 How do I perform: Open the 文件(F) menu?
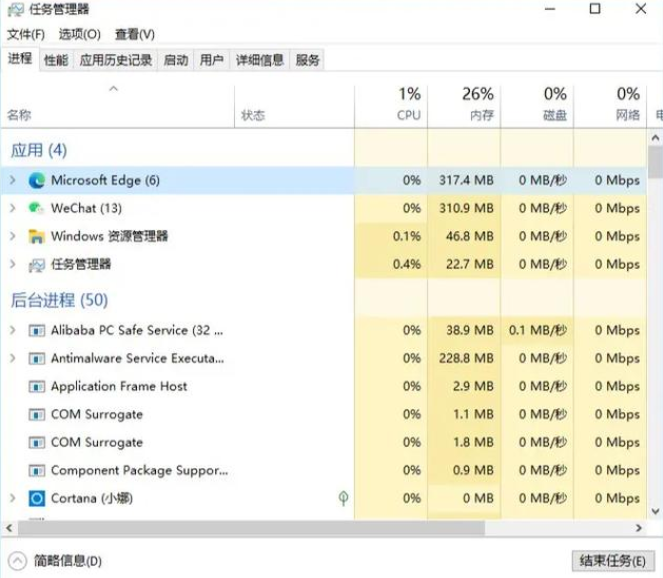26,34
